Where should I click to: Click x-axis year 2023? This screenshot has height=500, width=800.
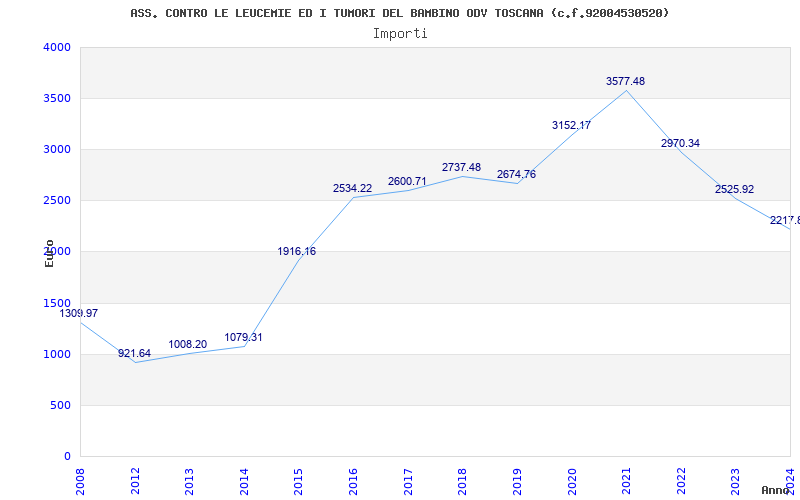[x=735, y=482]
